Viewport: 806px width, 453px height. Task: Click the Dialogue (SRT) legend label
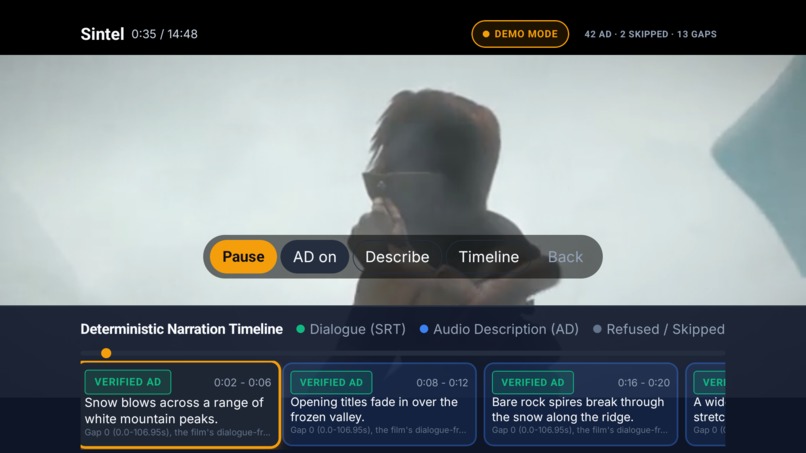[x=357, y=329]
